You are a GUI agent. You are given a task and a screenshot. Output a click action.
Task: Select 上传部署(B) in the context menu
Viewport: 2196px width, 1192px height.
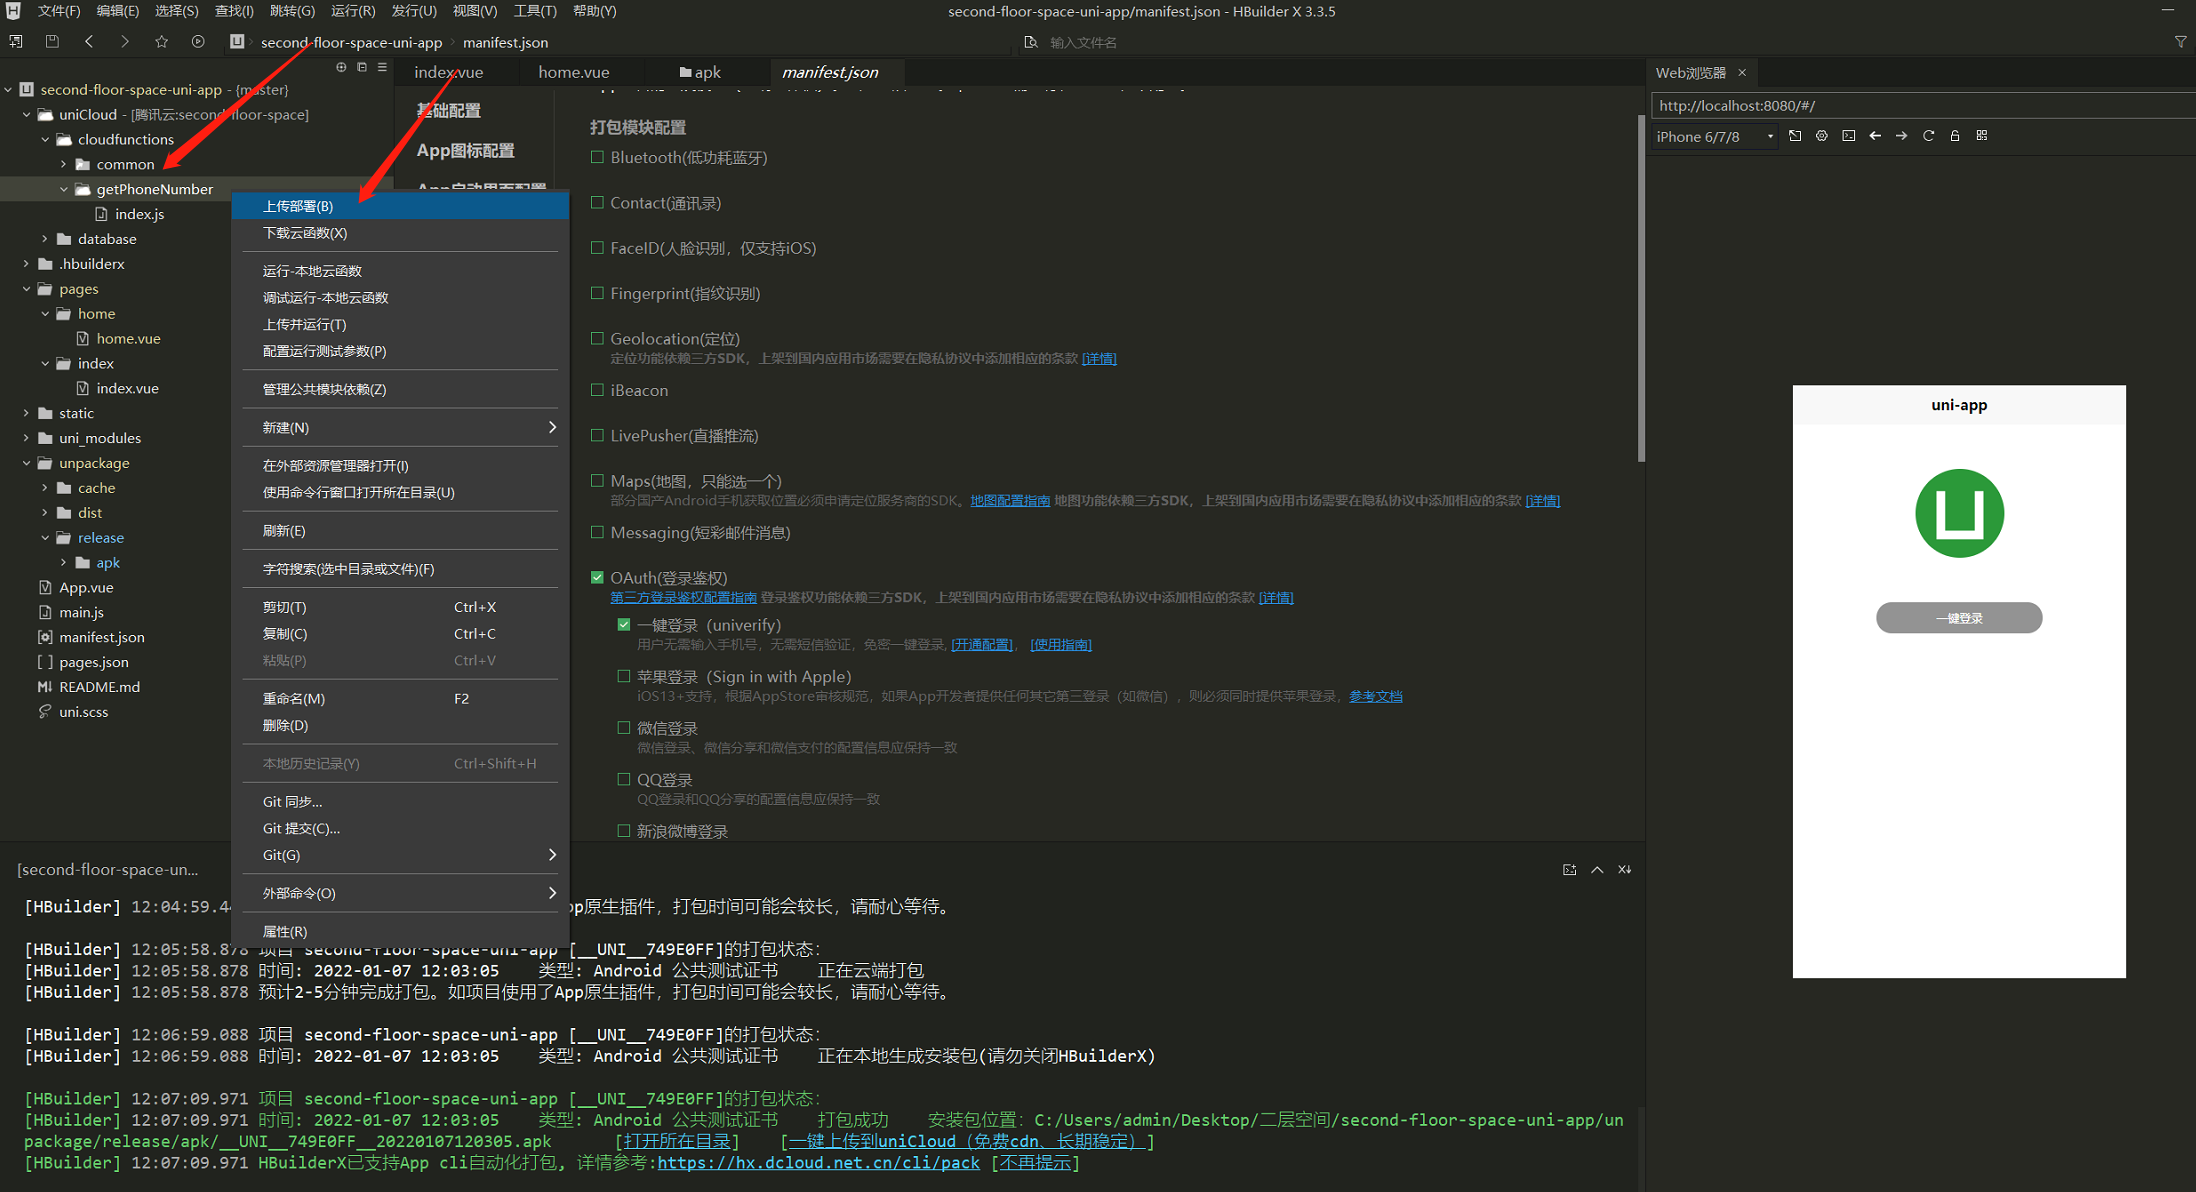(298, 206)
